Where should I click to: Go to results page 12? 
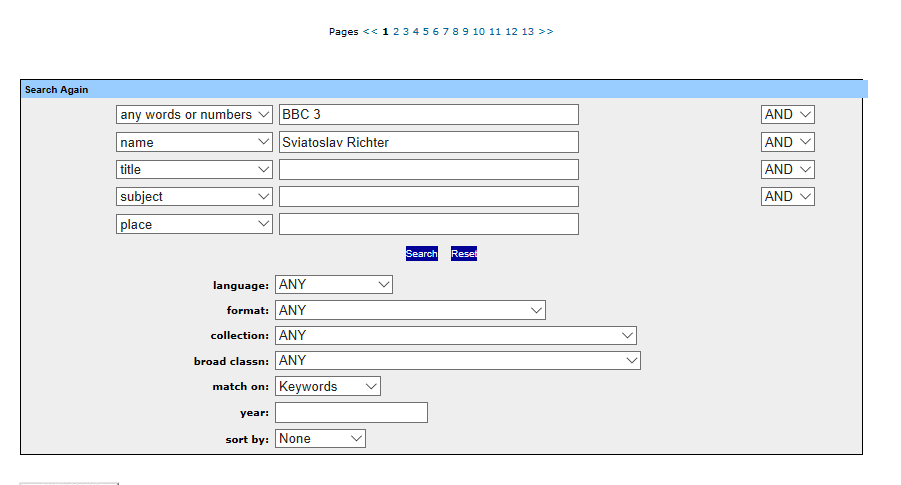(511, 32)
